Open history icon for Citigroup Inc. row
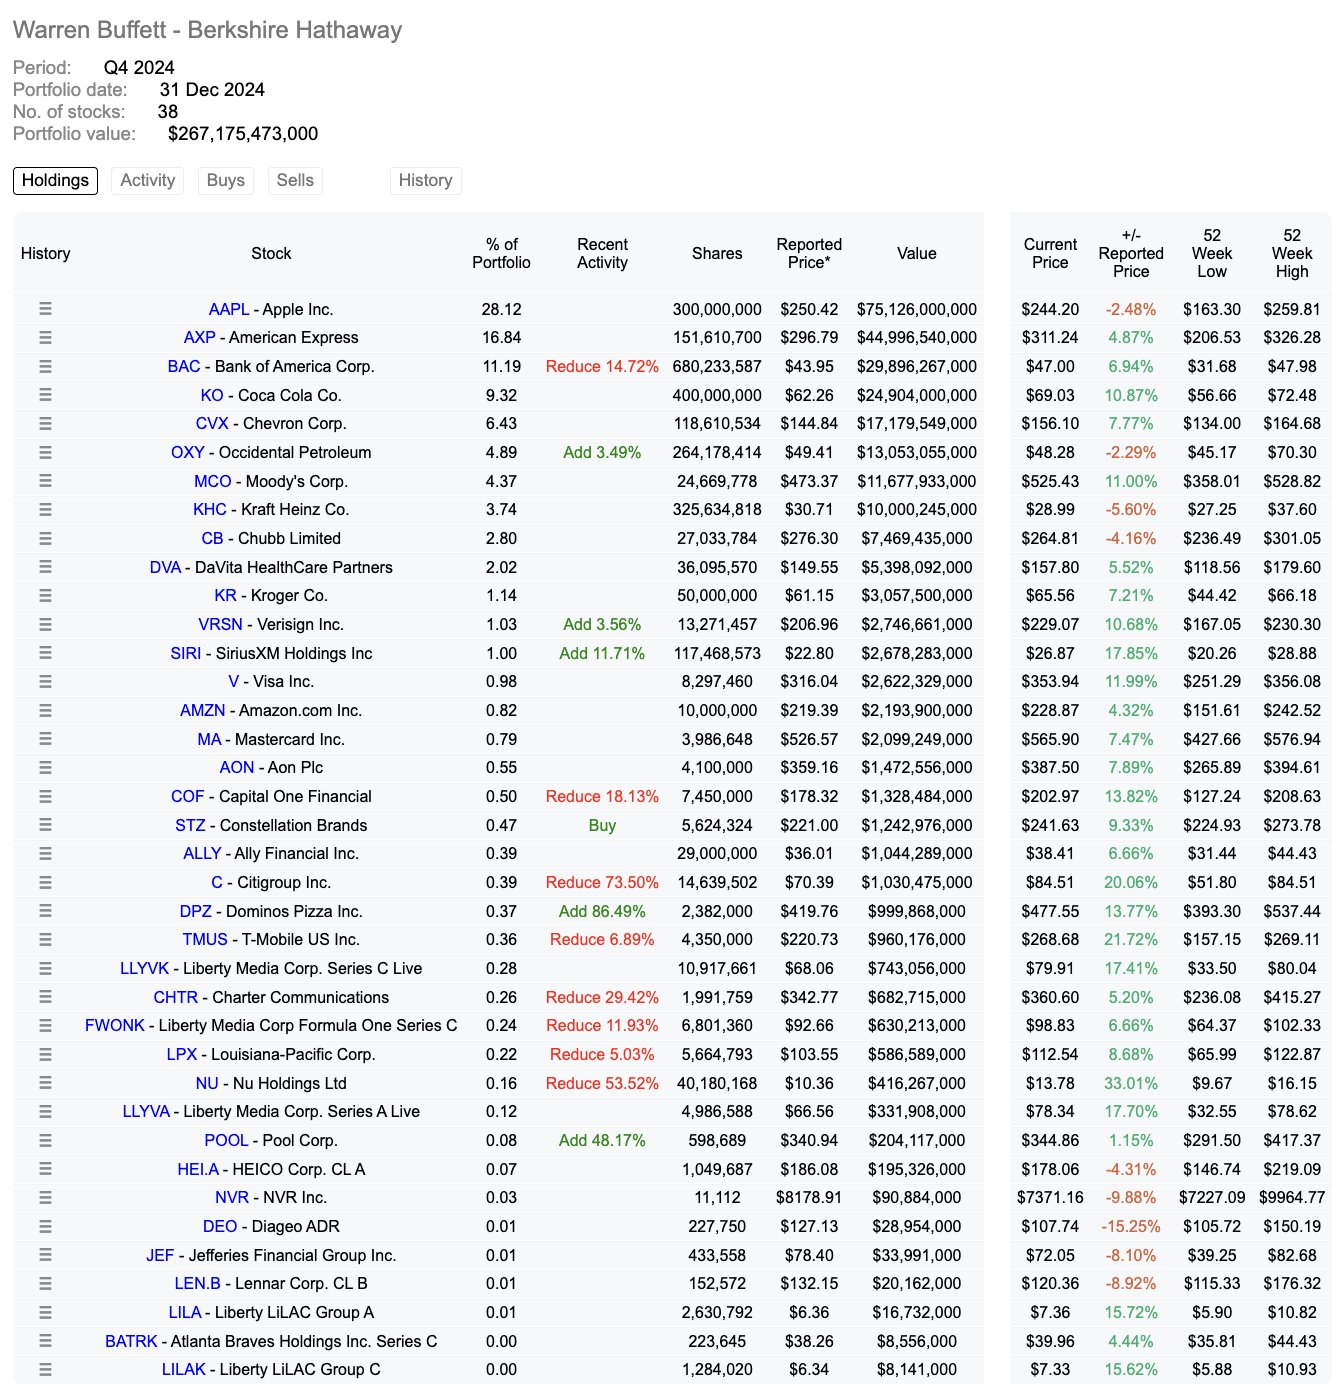 point(45,882)
